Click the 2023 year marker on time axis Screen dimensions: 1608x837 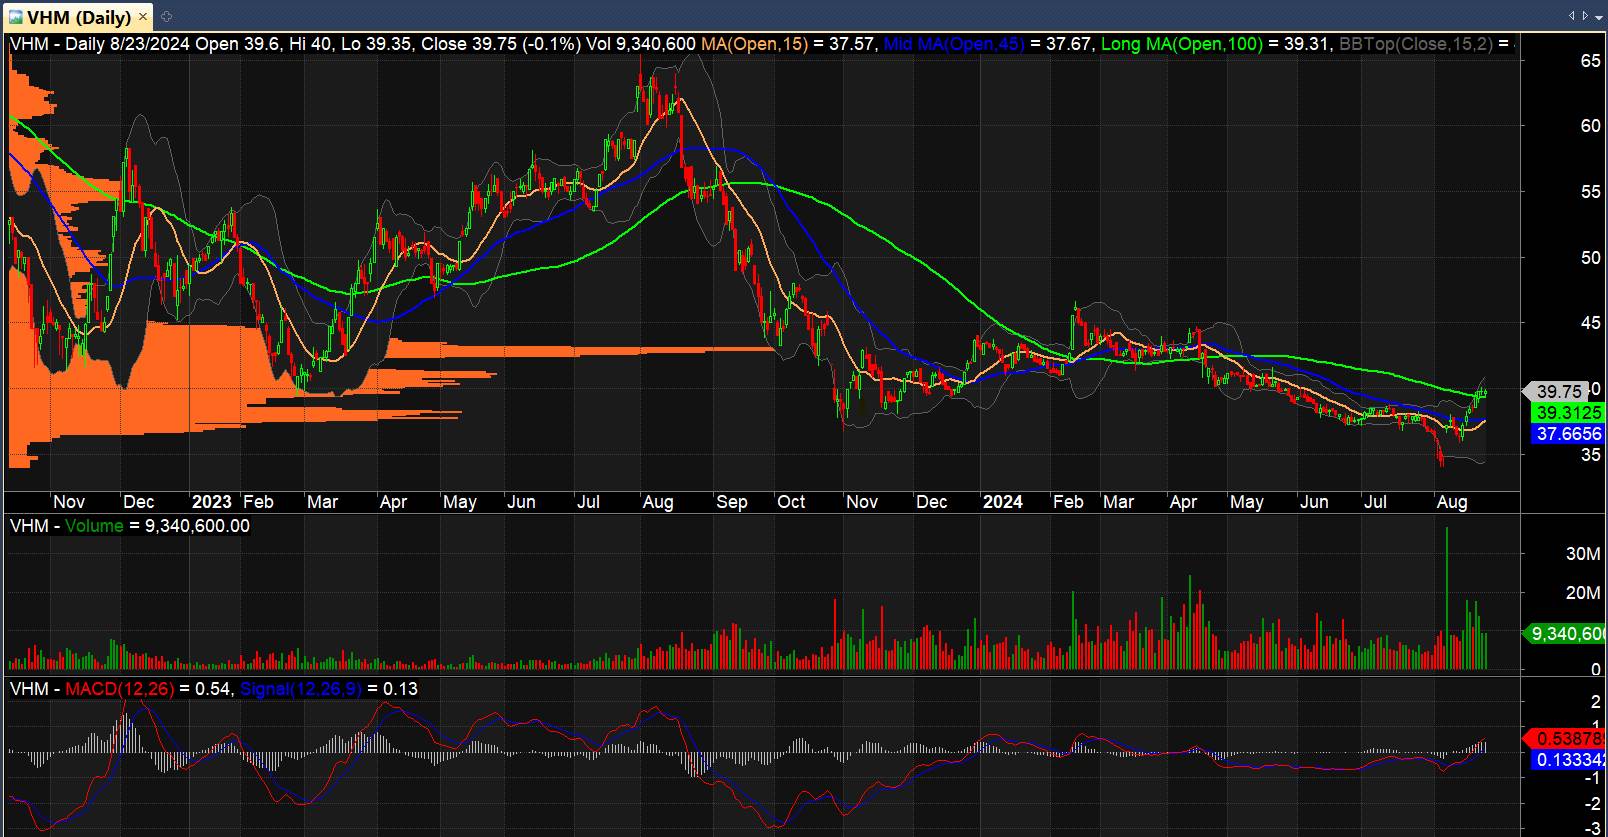pos(211,502)
